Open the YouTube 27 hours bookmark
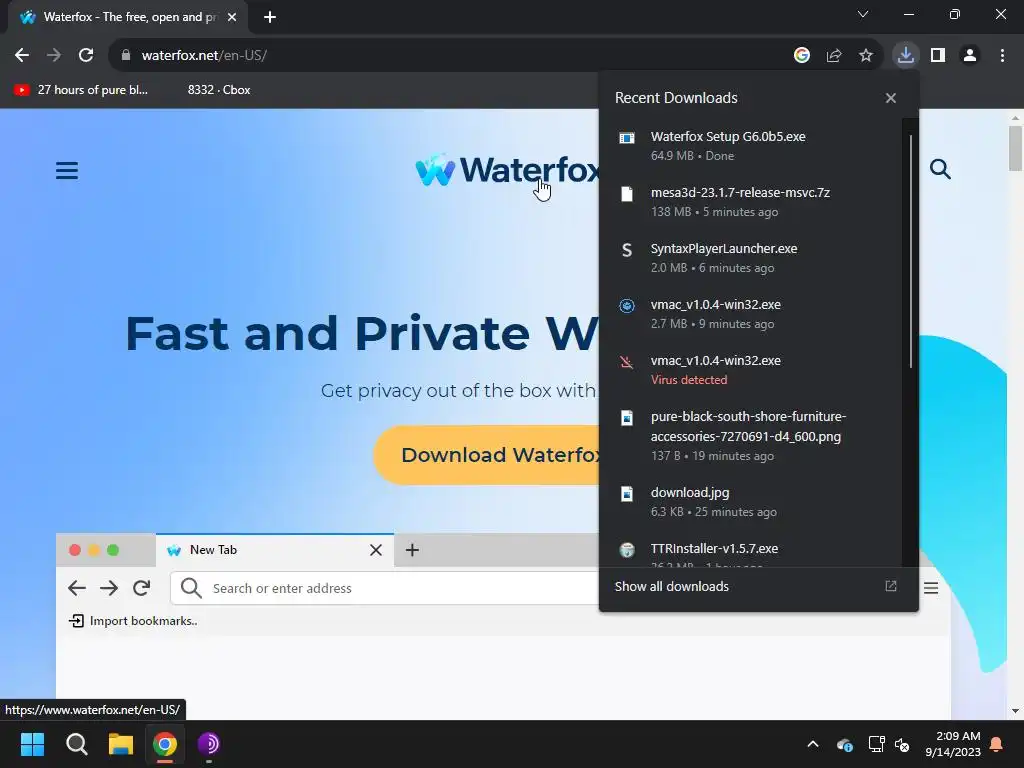1024x768 pixels. [x=81, y=89]
